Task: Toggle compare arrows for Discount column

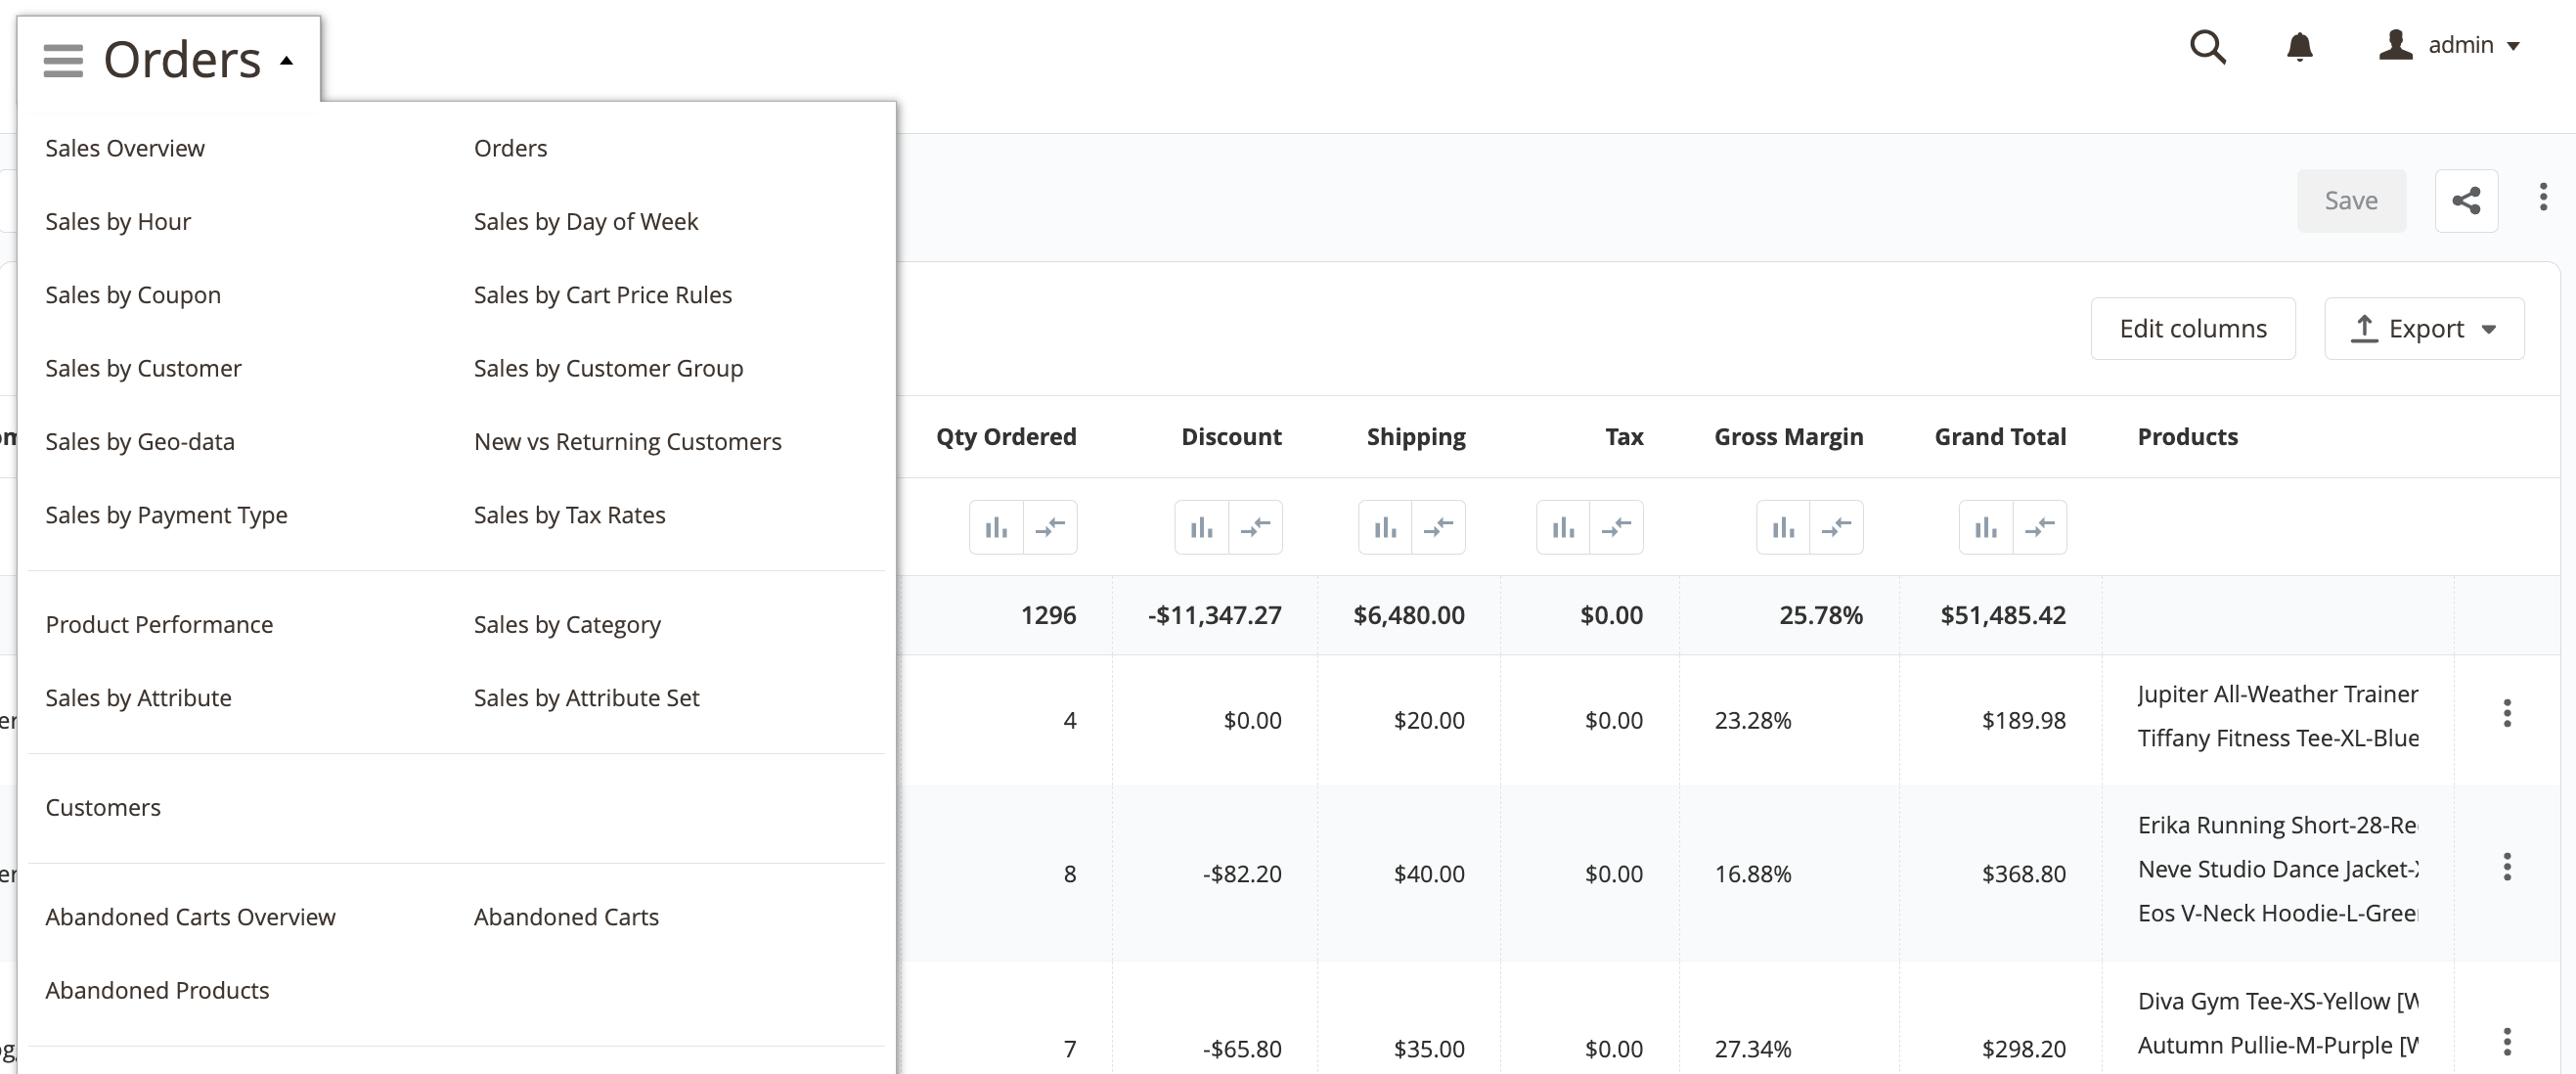Action: (1255, 527)
